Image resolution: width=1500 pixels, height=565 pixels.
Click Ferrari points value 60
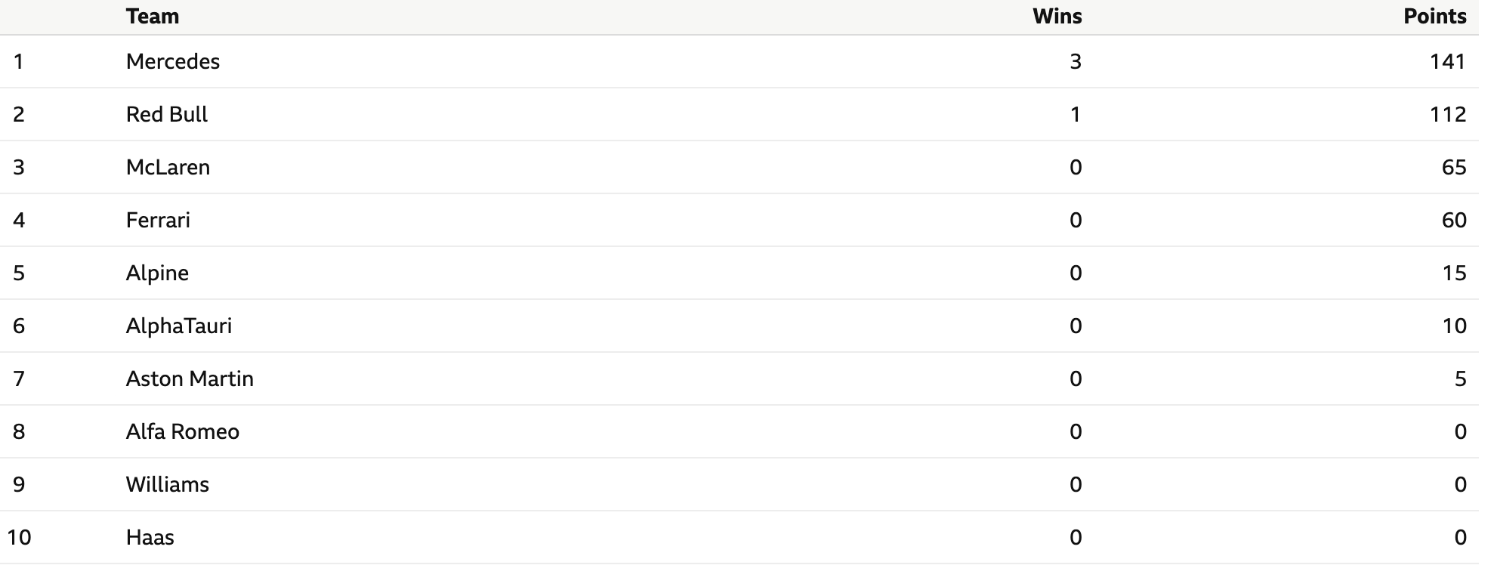pos(1454,220)
